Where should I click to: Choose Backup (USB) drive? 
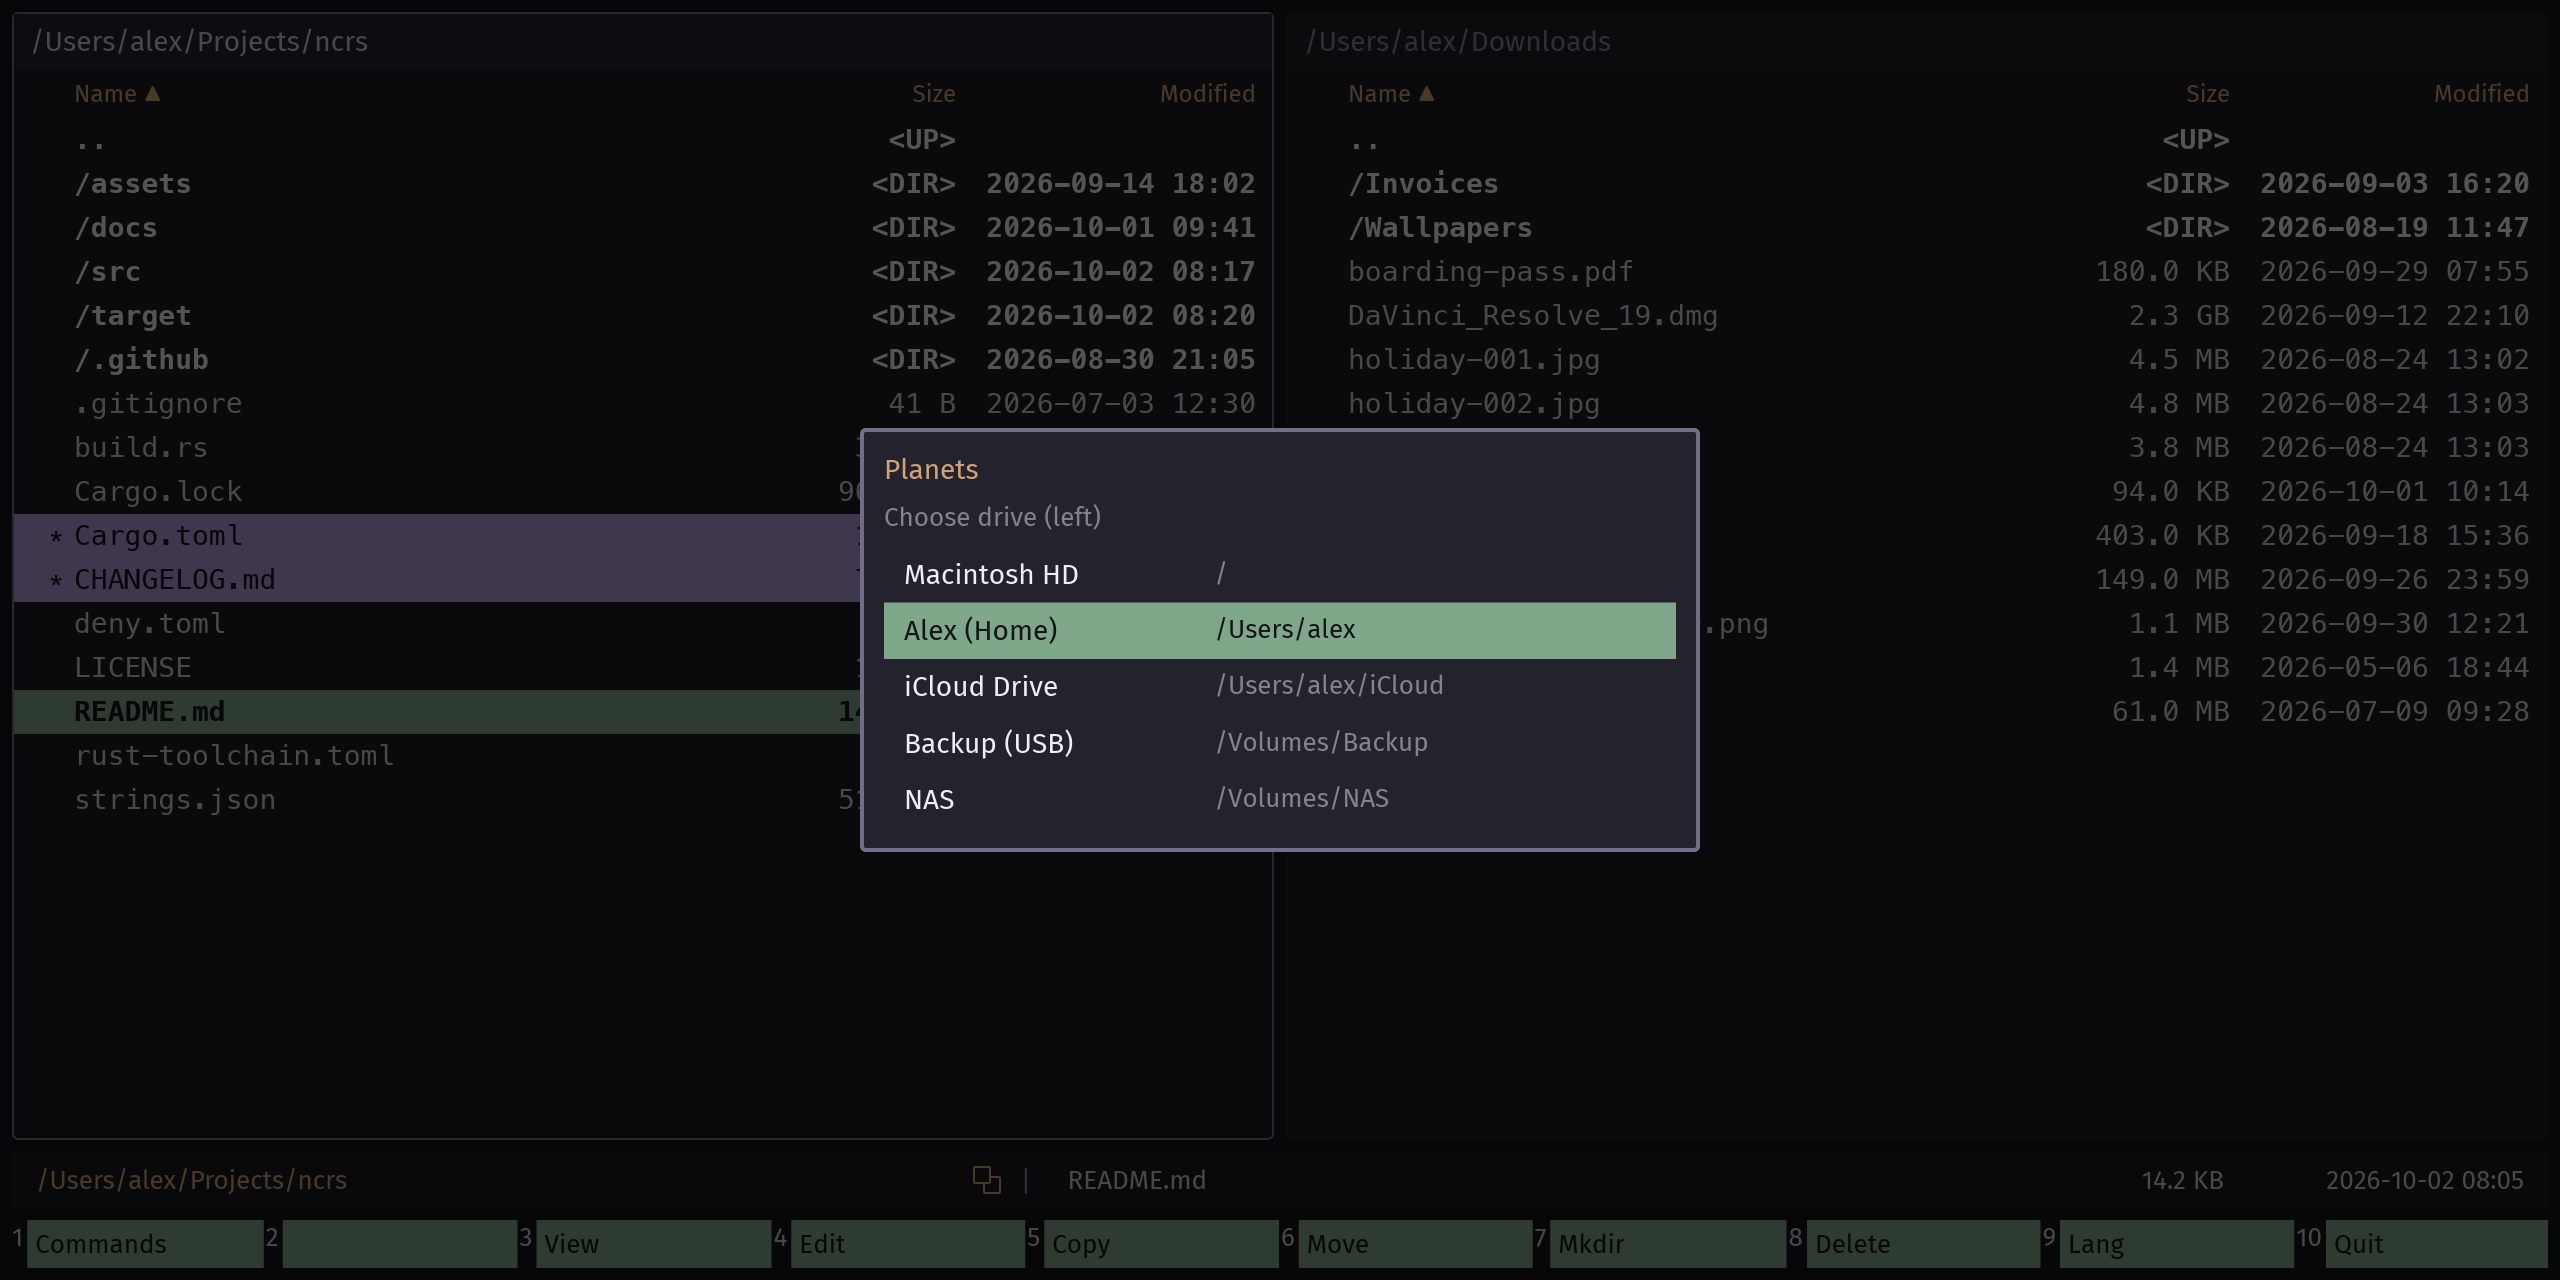pos(1280,743)
